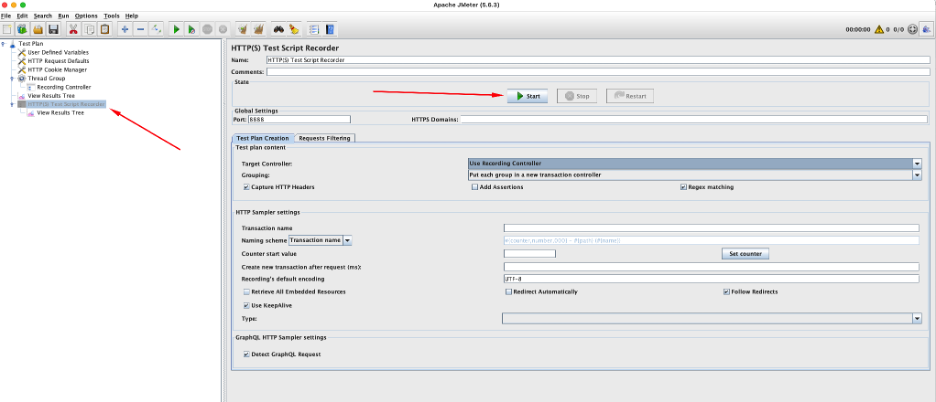Open the File menu
936x402 pixels.
pos(6,16)
